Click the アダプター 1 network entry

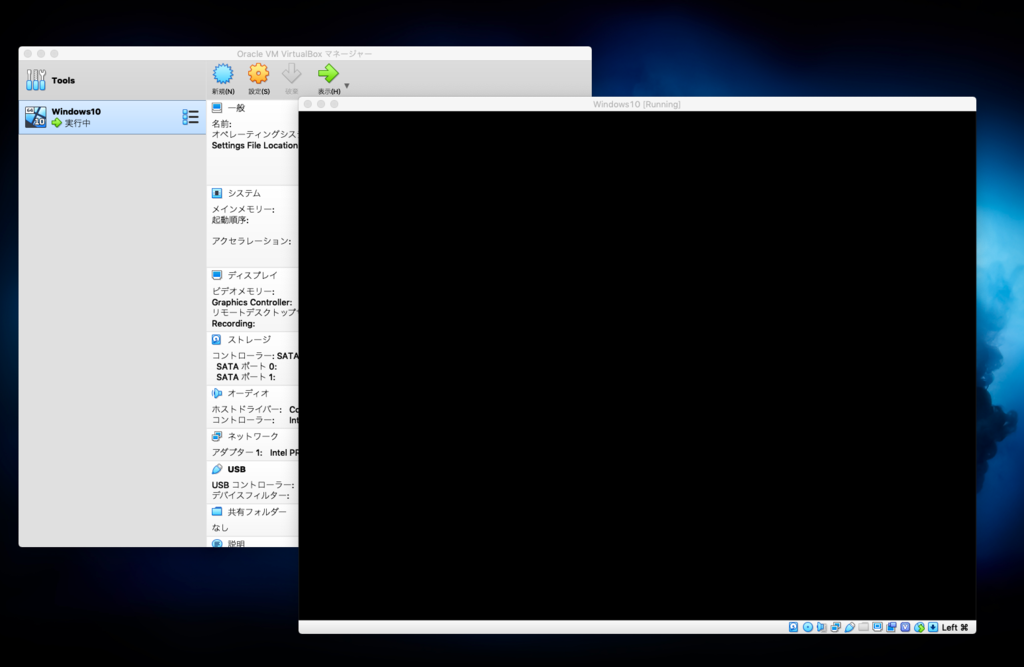click(x=255, y=452)
